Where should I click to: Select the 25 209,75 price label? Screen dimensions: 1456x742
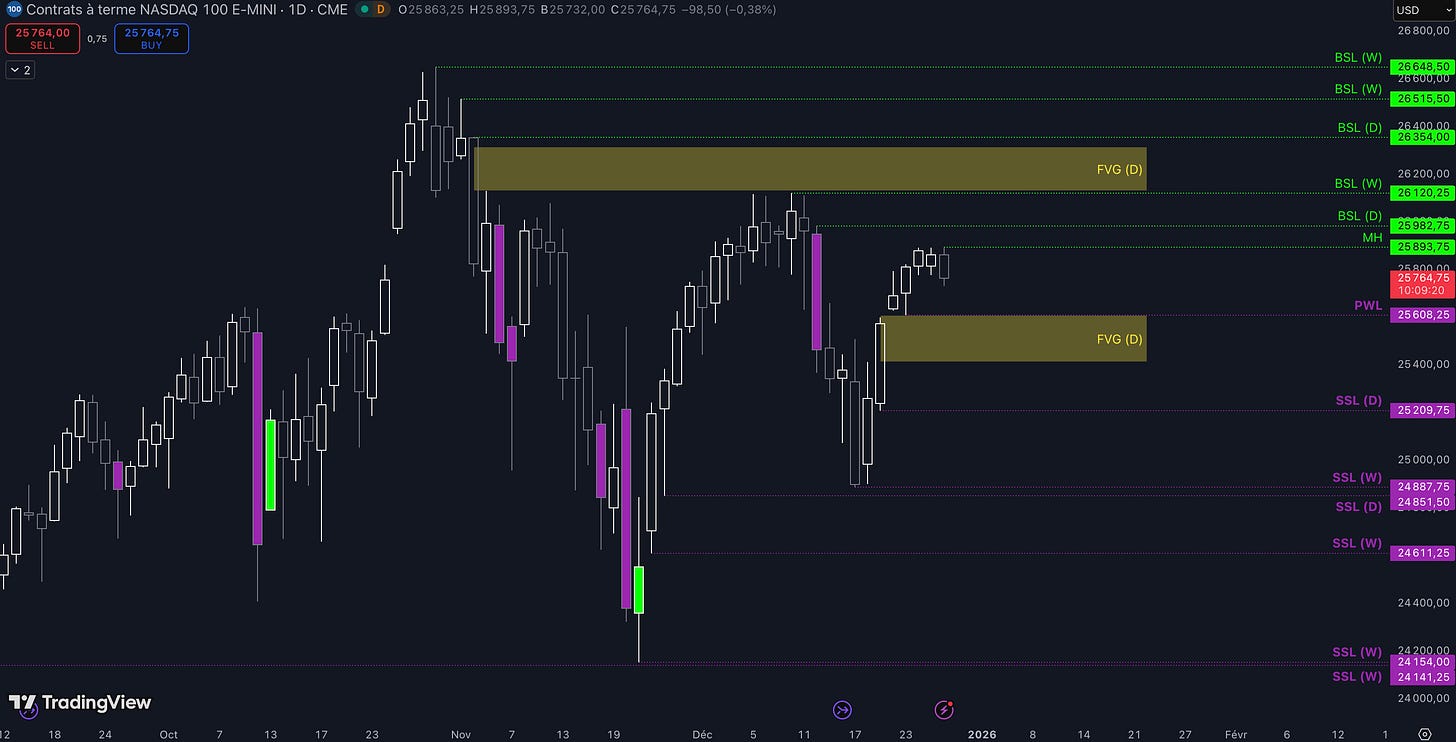[x=1422, y=411]
